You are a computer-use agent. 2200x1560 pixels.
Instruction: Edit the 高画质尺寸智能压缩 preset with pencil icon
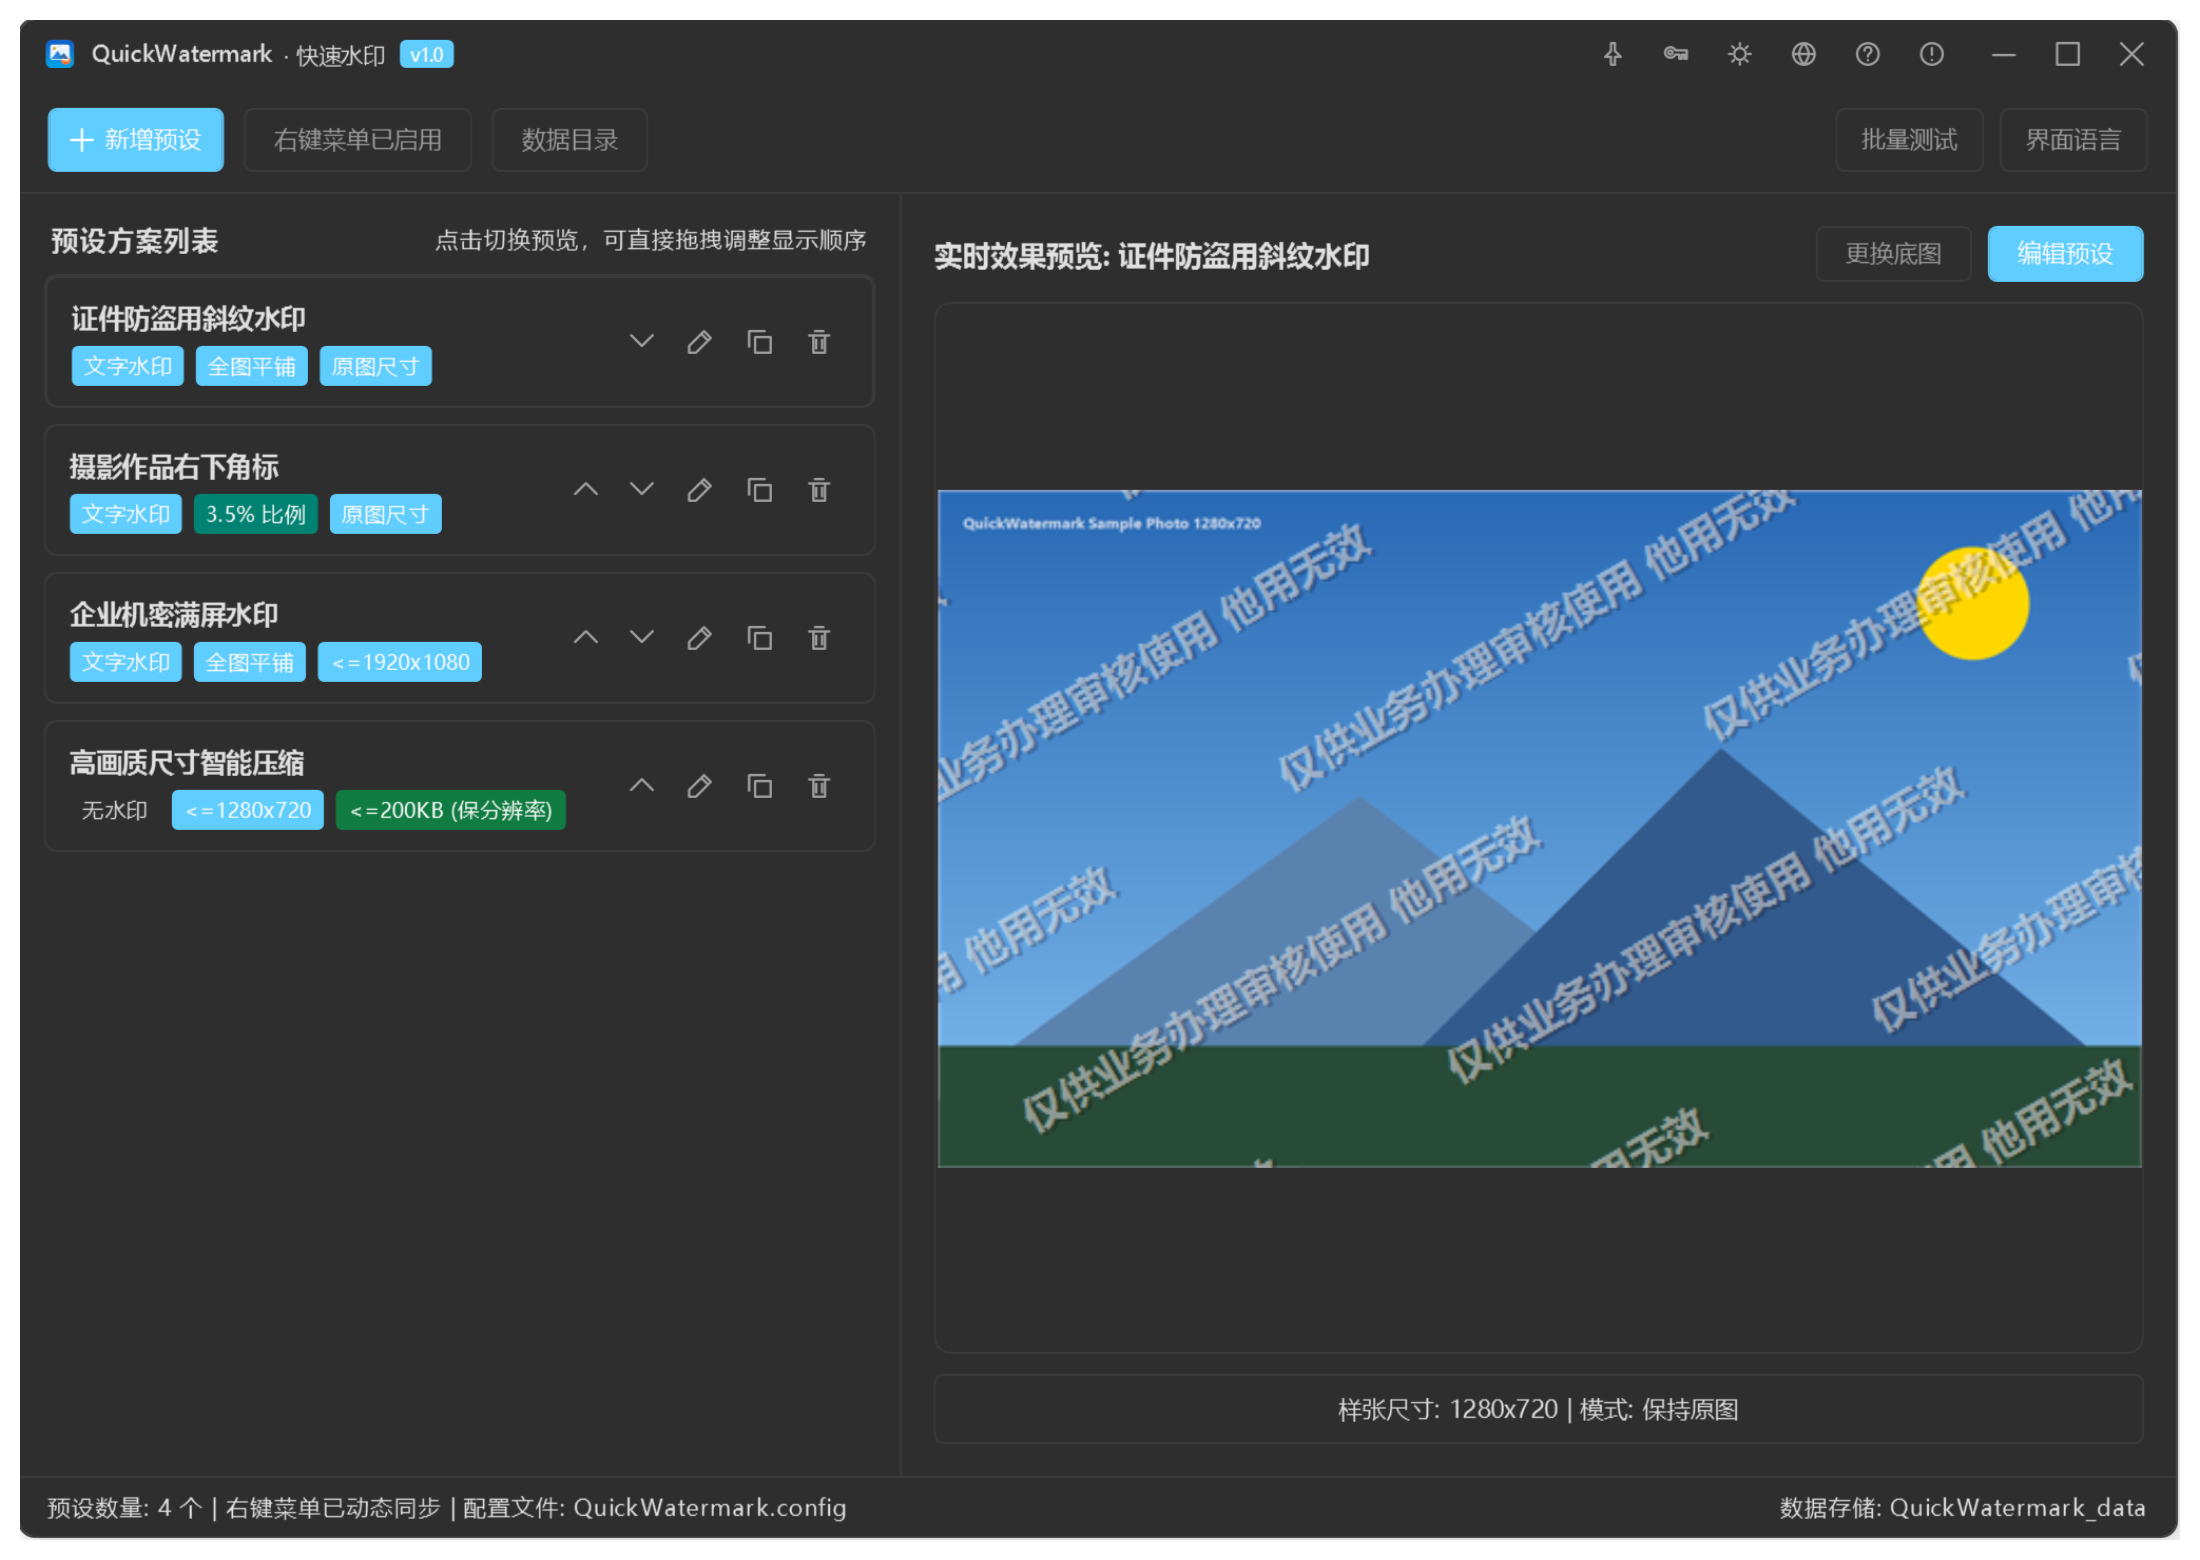(x=700, y=786)
